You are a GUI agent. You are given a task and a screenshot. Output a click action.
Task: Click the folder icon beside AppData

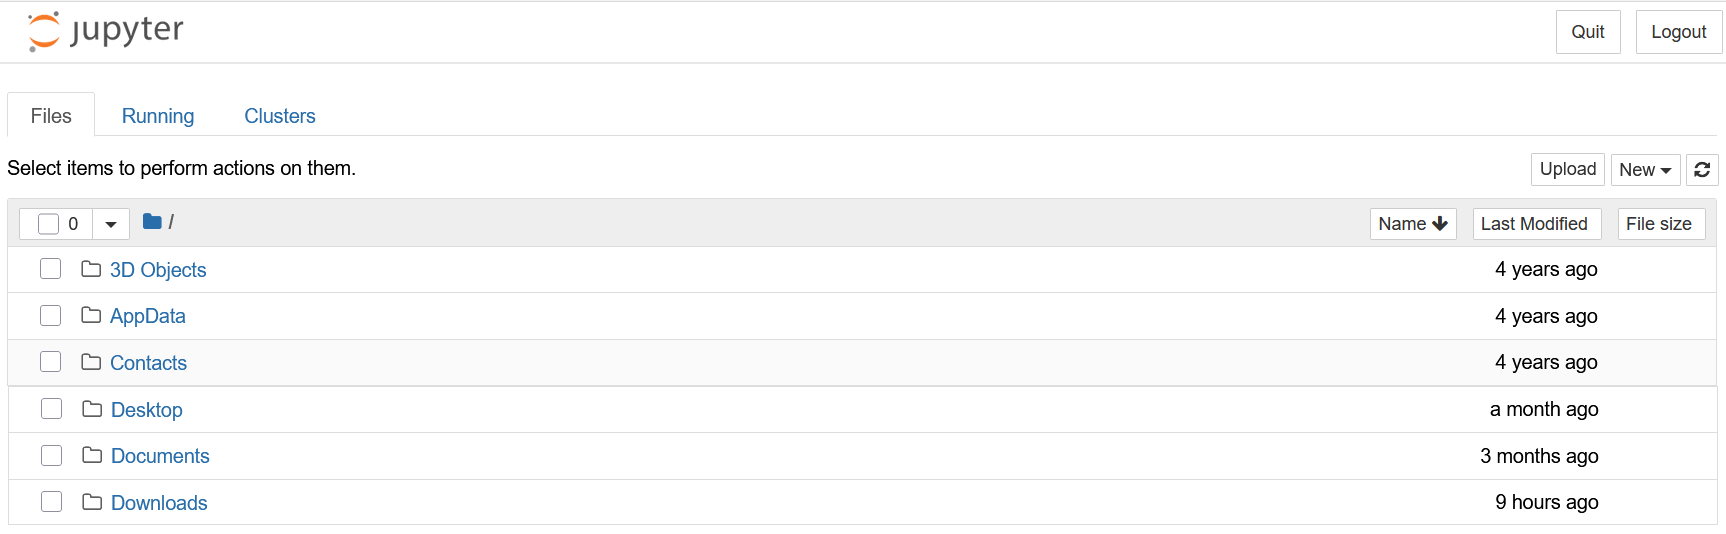[91, 316]
